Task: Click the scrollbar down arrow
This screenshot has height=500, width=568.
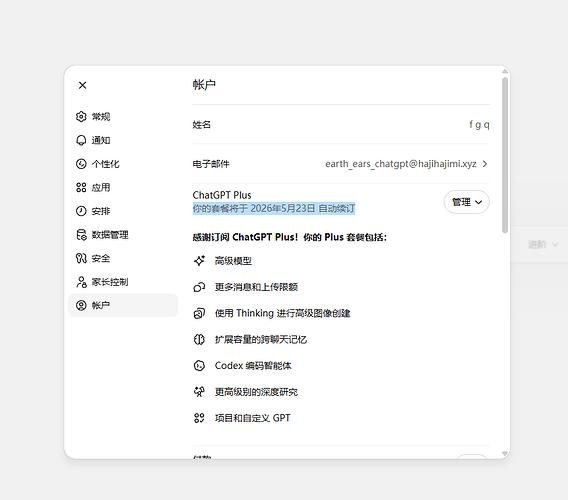Action: pos(505,454)
